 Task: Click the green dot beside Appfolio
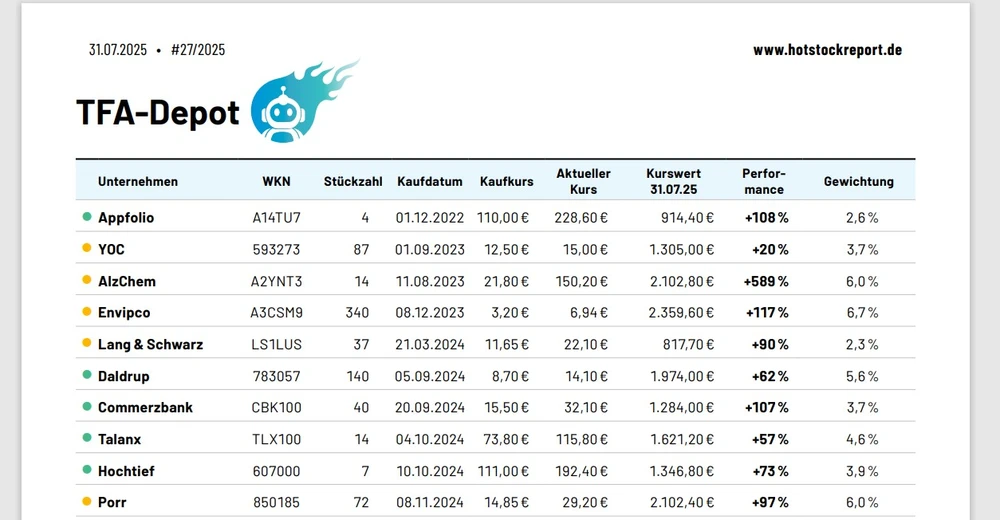tap(87, 217)
